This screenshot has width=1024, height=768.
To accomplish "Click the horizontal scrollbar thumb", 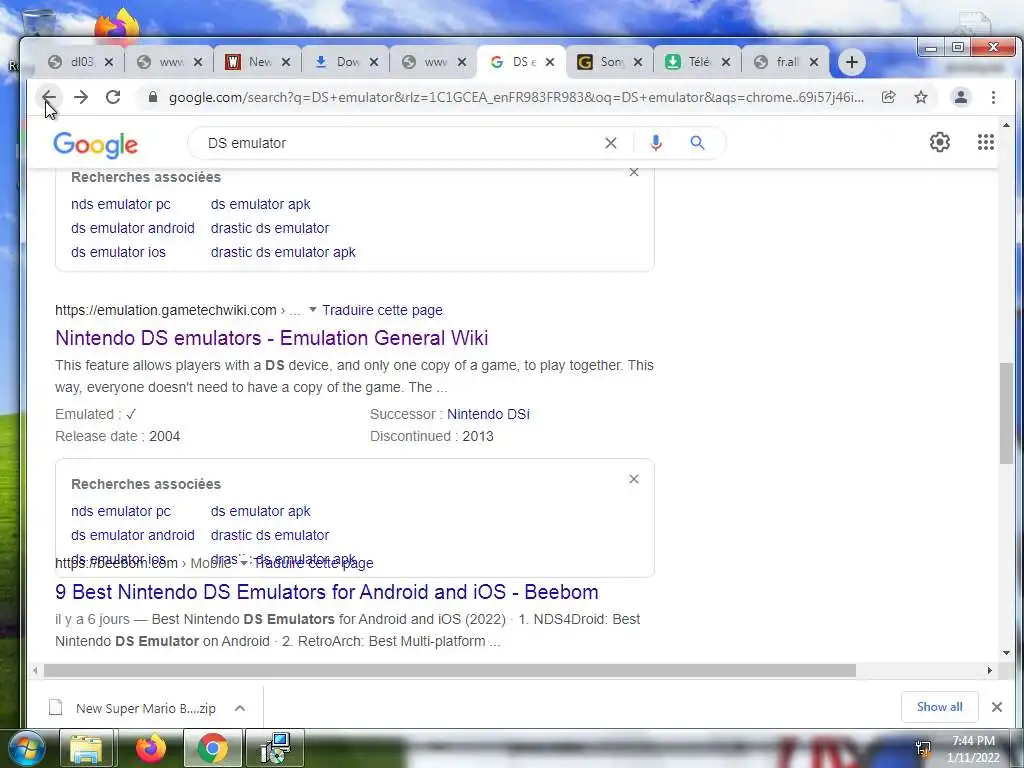I will pos(449,670).
